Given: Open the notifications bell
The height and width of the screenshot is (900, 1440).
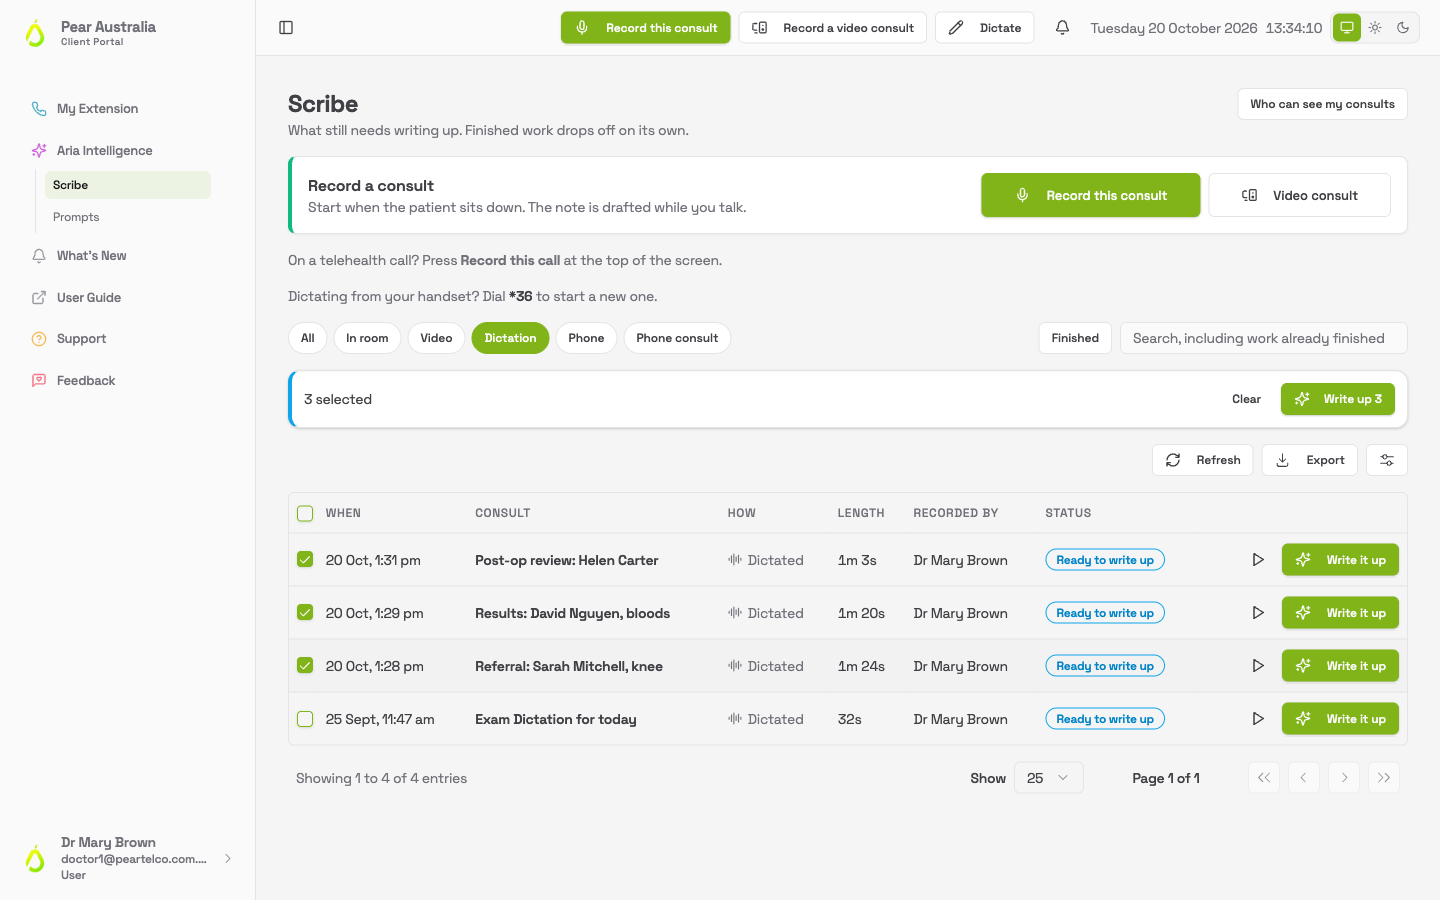Looking at the screenshot, I should coord(1062,28).
